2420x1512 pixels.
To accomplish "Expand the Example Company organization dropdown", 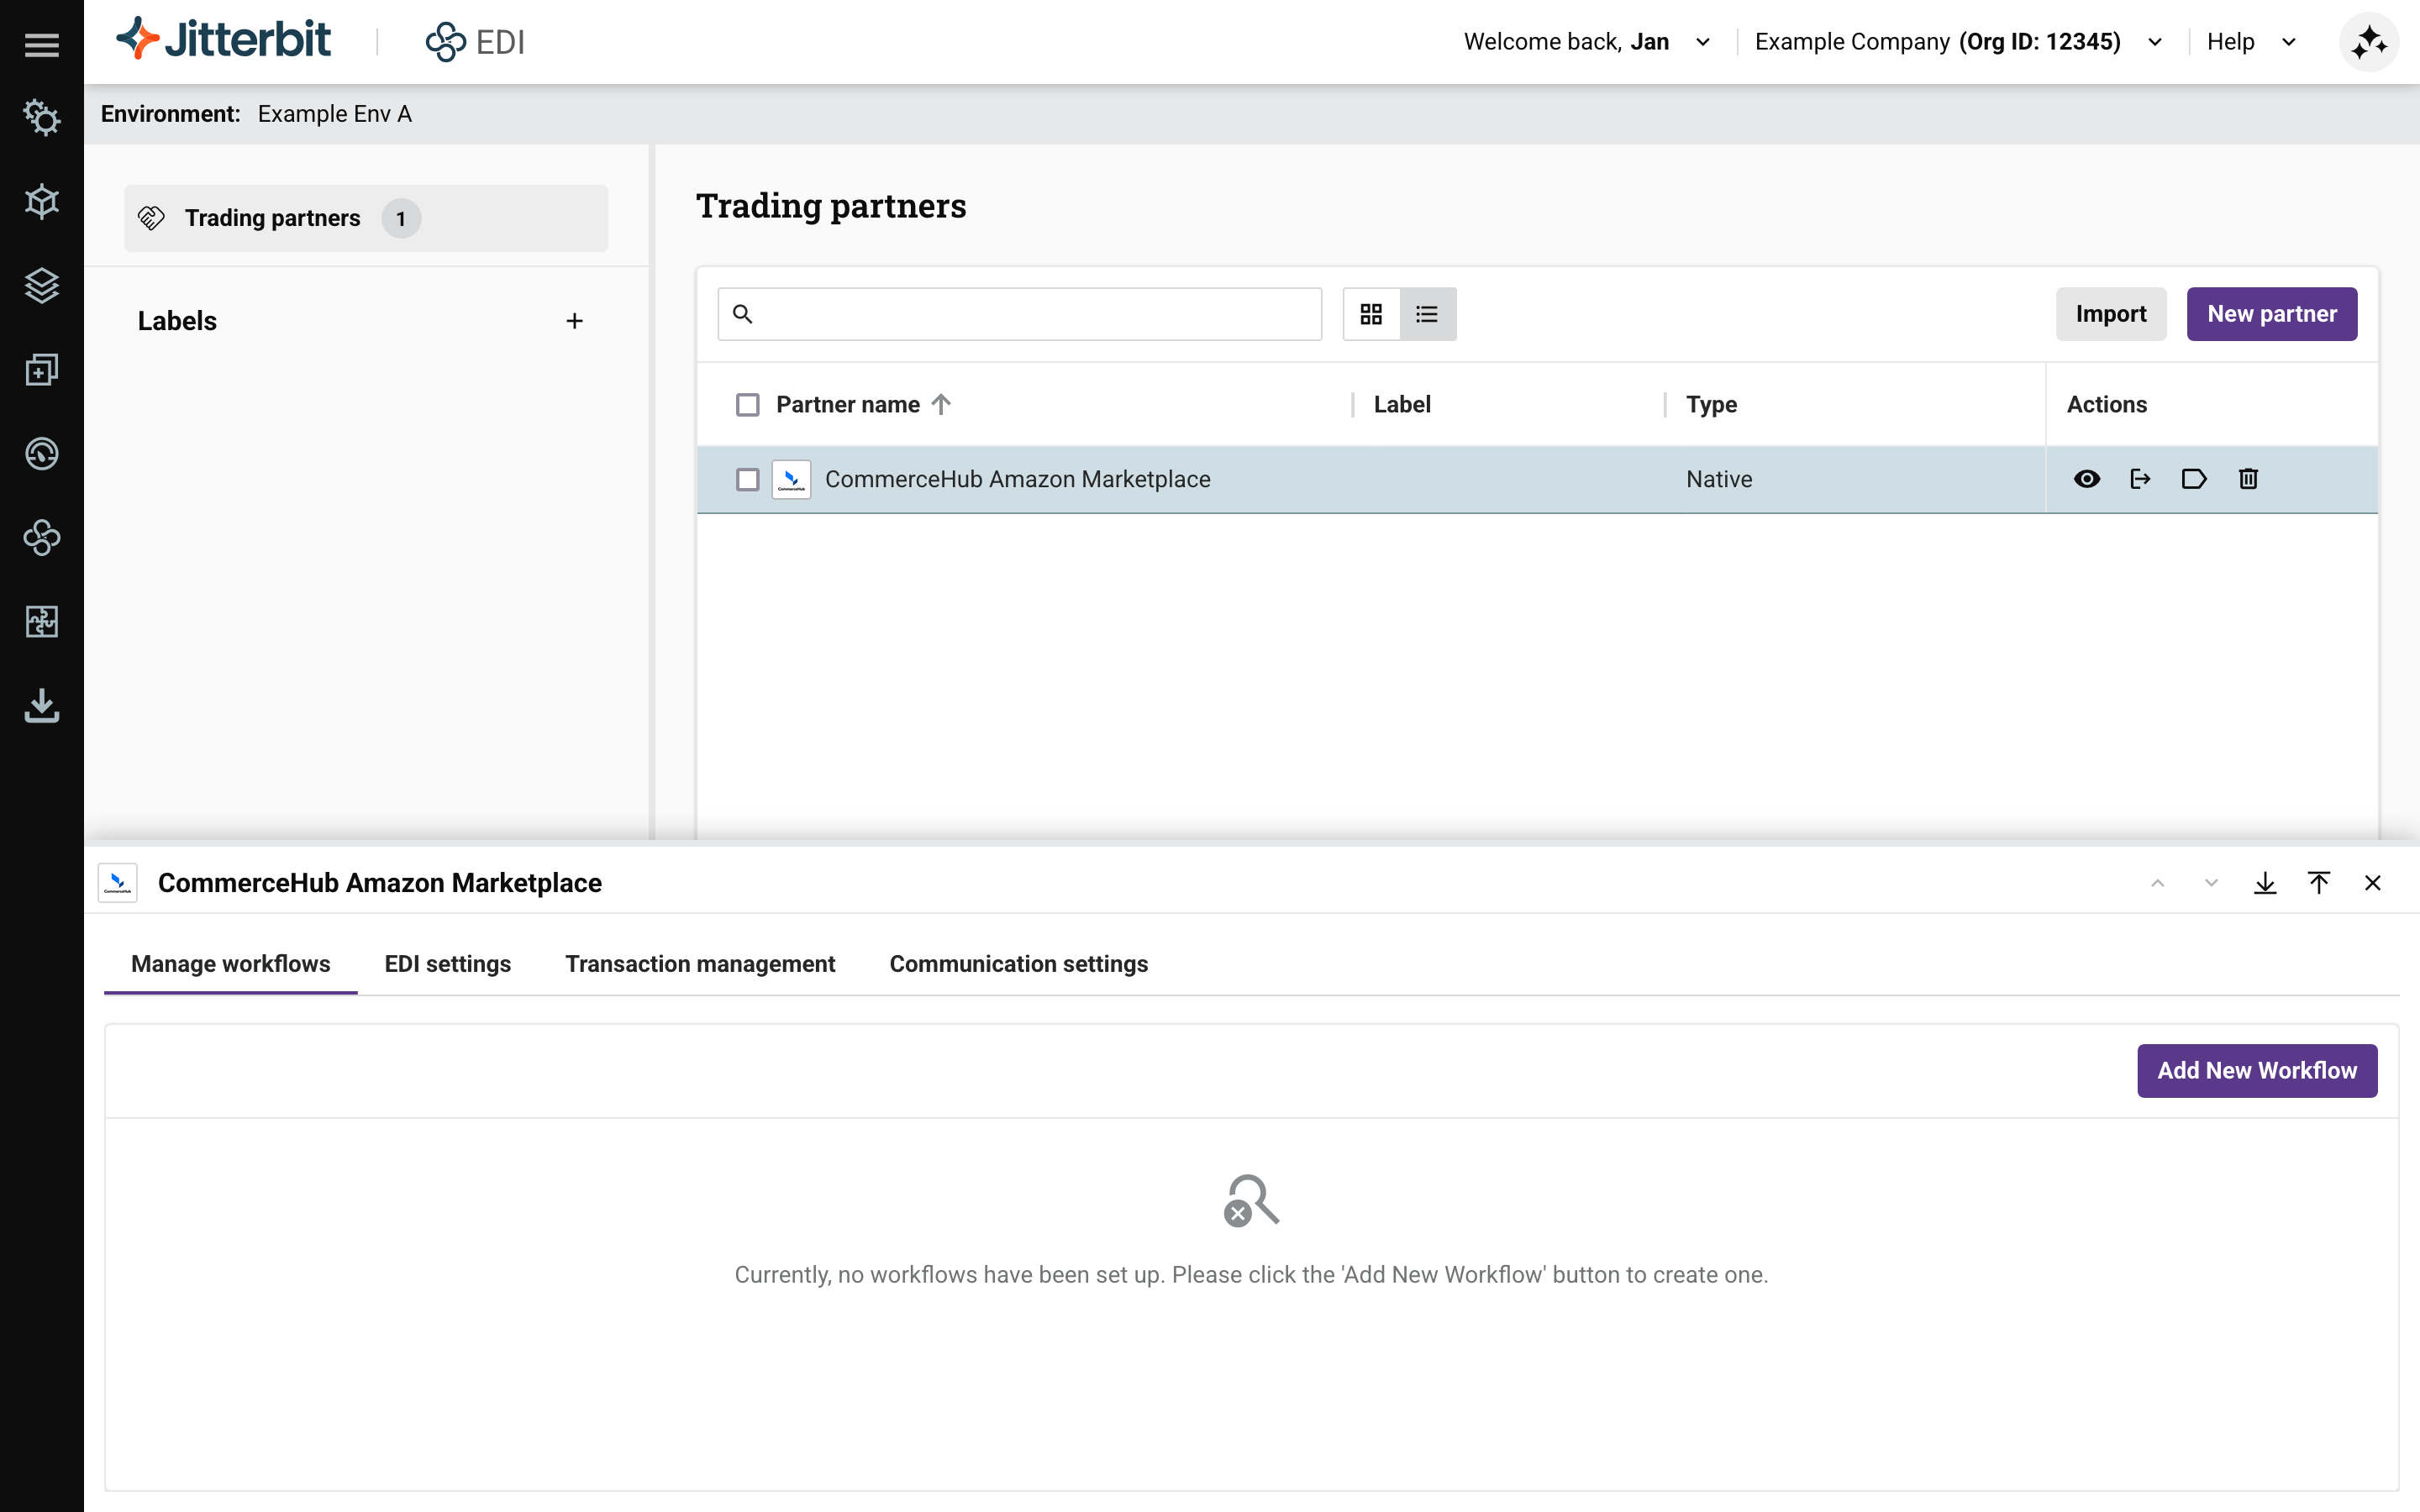I will click(x=2153, y=41).
